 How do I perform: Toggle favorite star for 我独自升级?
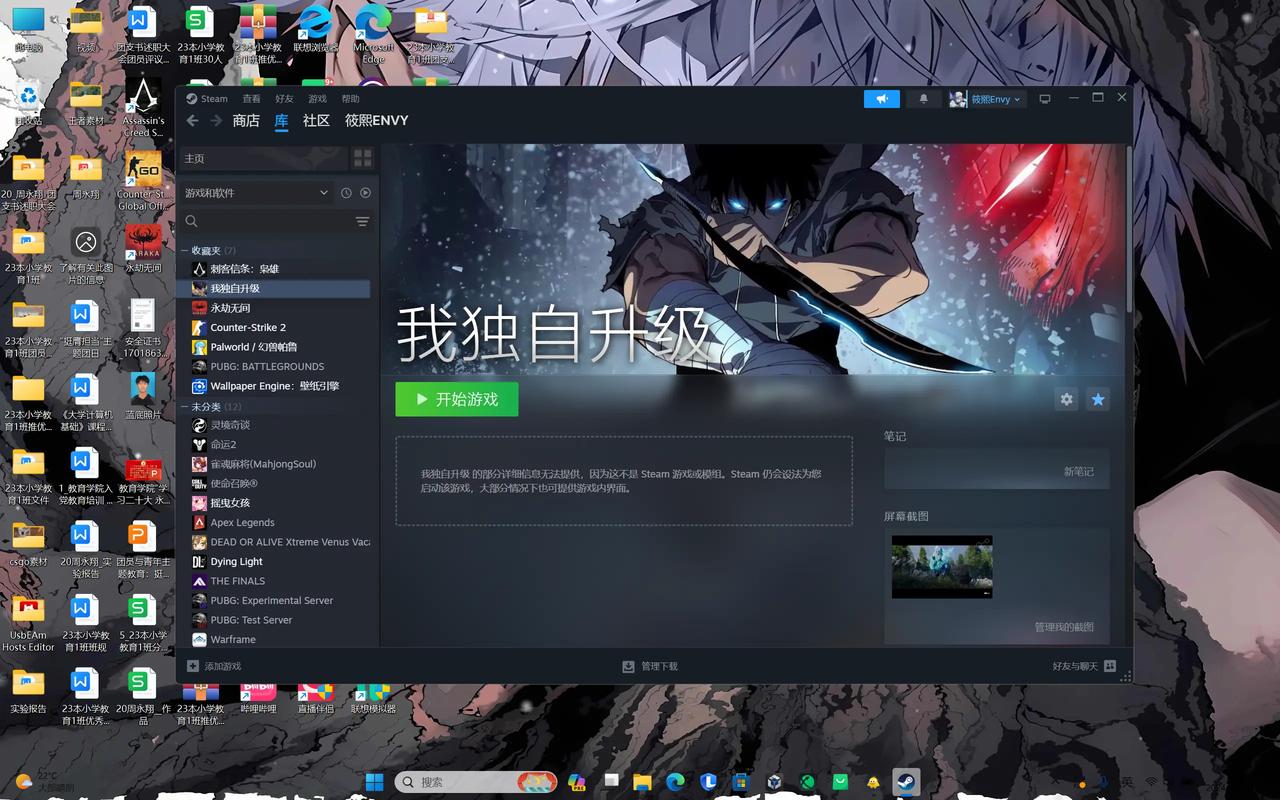click(1098, 399)
